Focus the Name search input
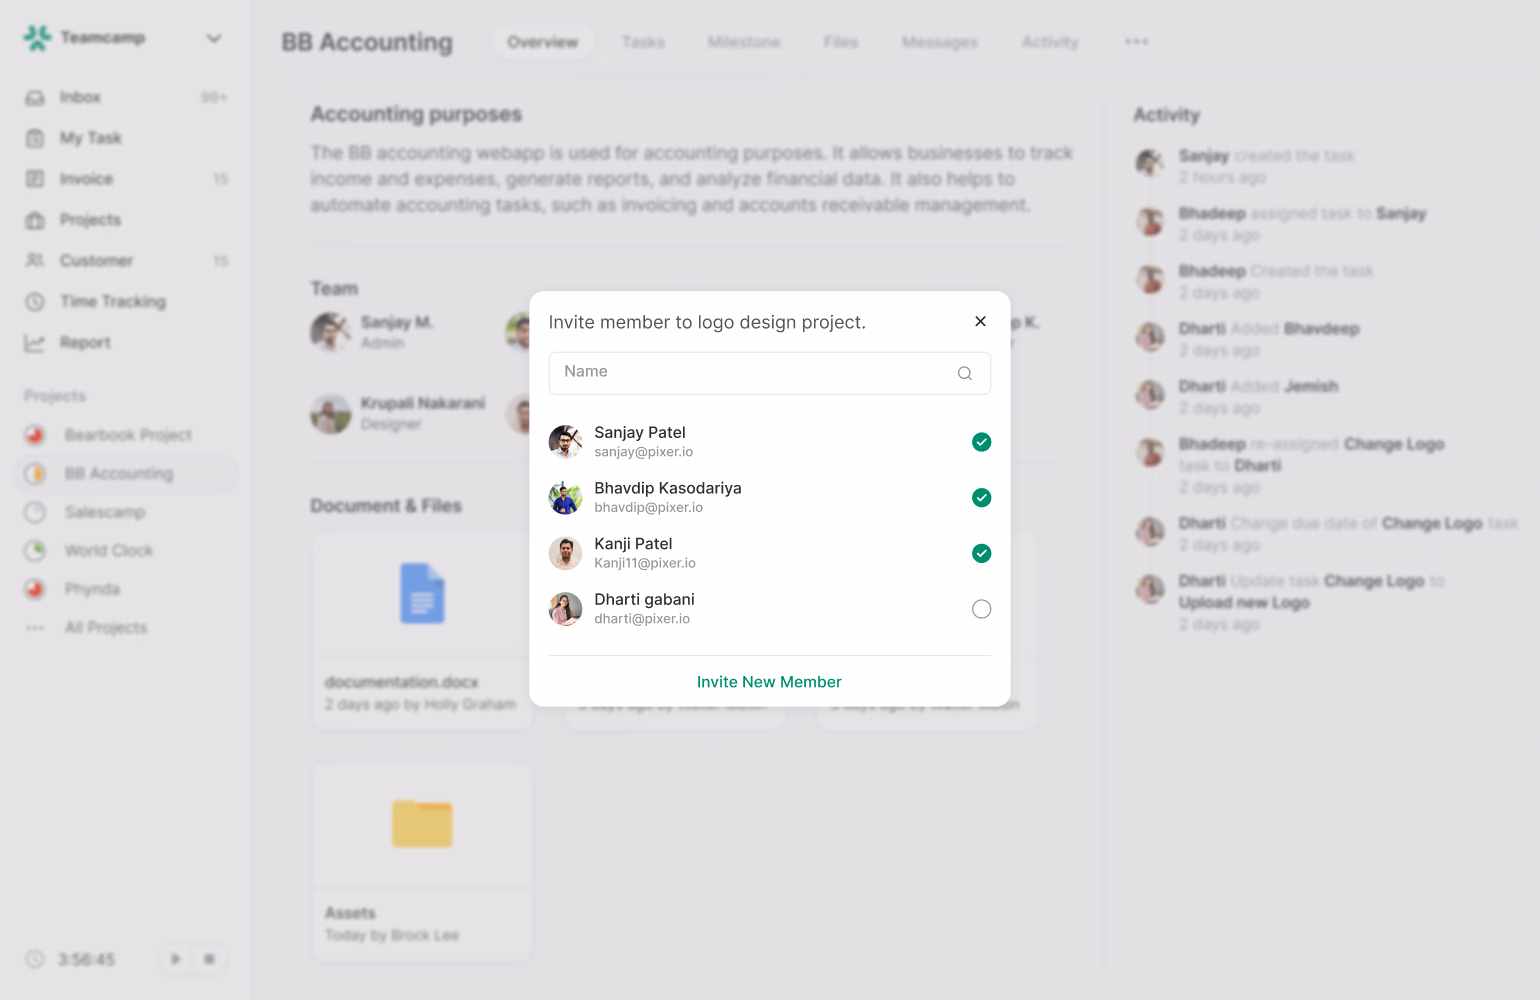This screenshot has height=1000, width=1540. 769,373
